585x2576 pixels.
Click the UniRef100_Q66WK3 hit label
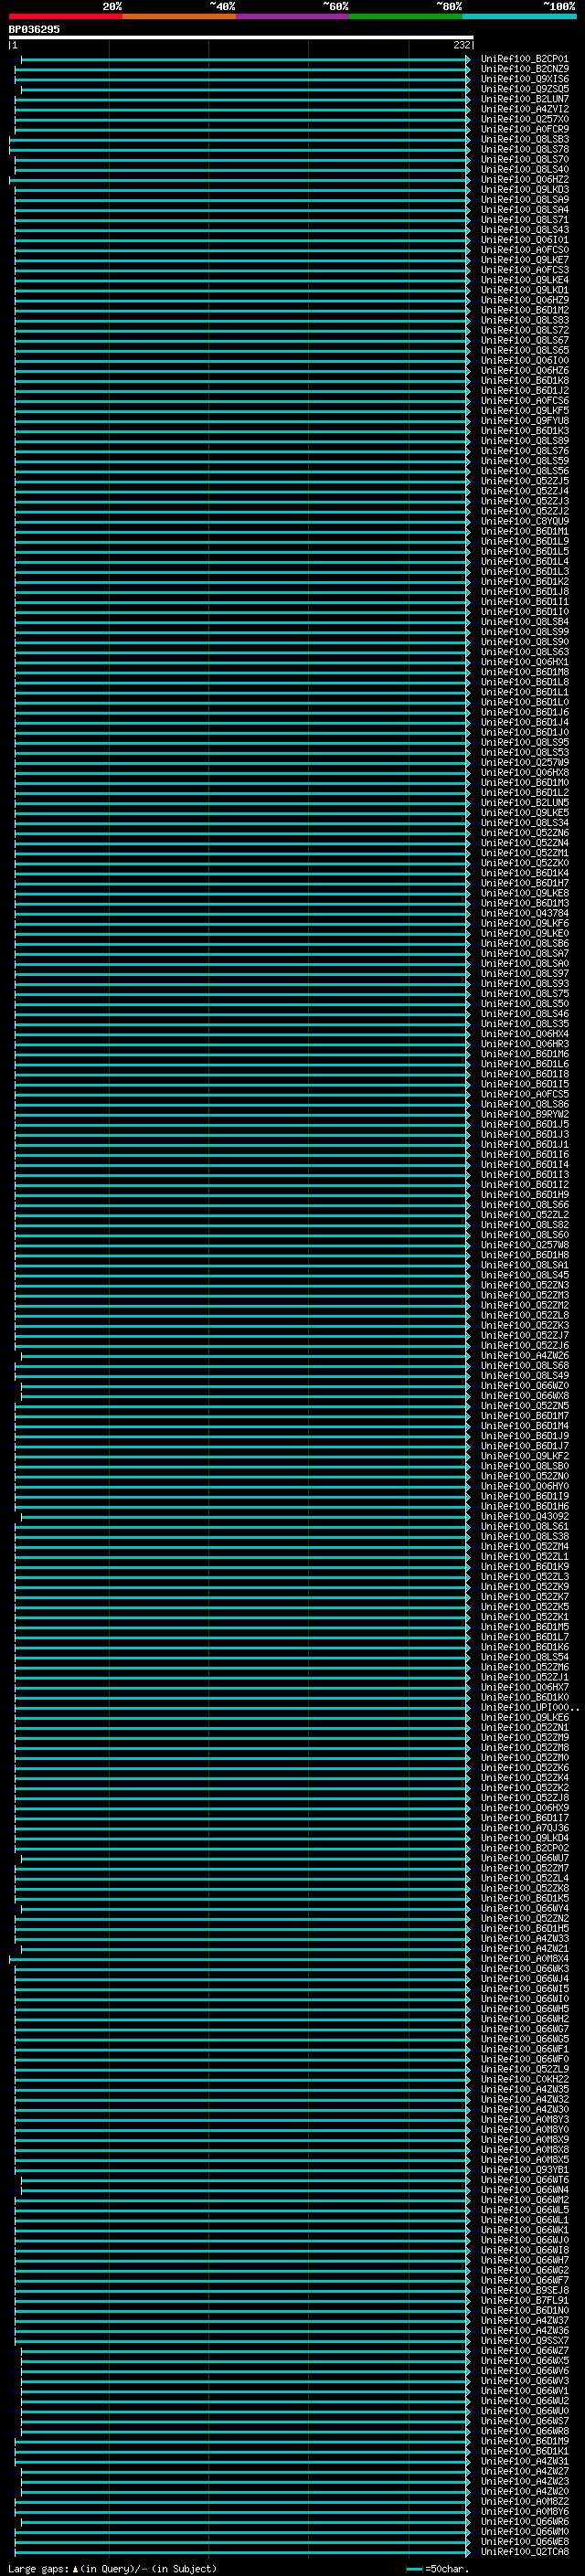524,1968
